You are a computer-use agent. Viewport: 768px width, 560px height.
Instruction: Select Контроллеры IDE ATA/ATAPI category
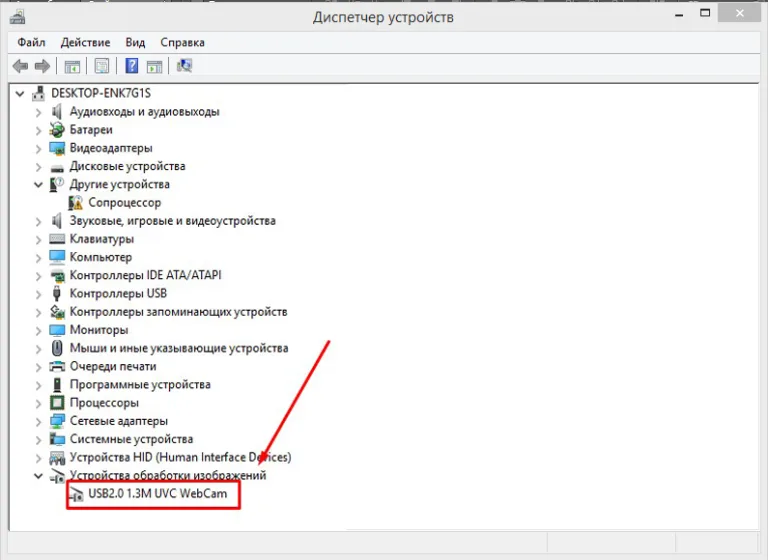[x=145, y=275]
